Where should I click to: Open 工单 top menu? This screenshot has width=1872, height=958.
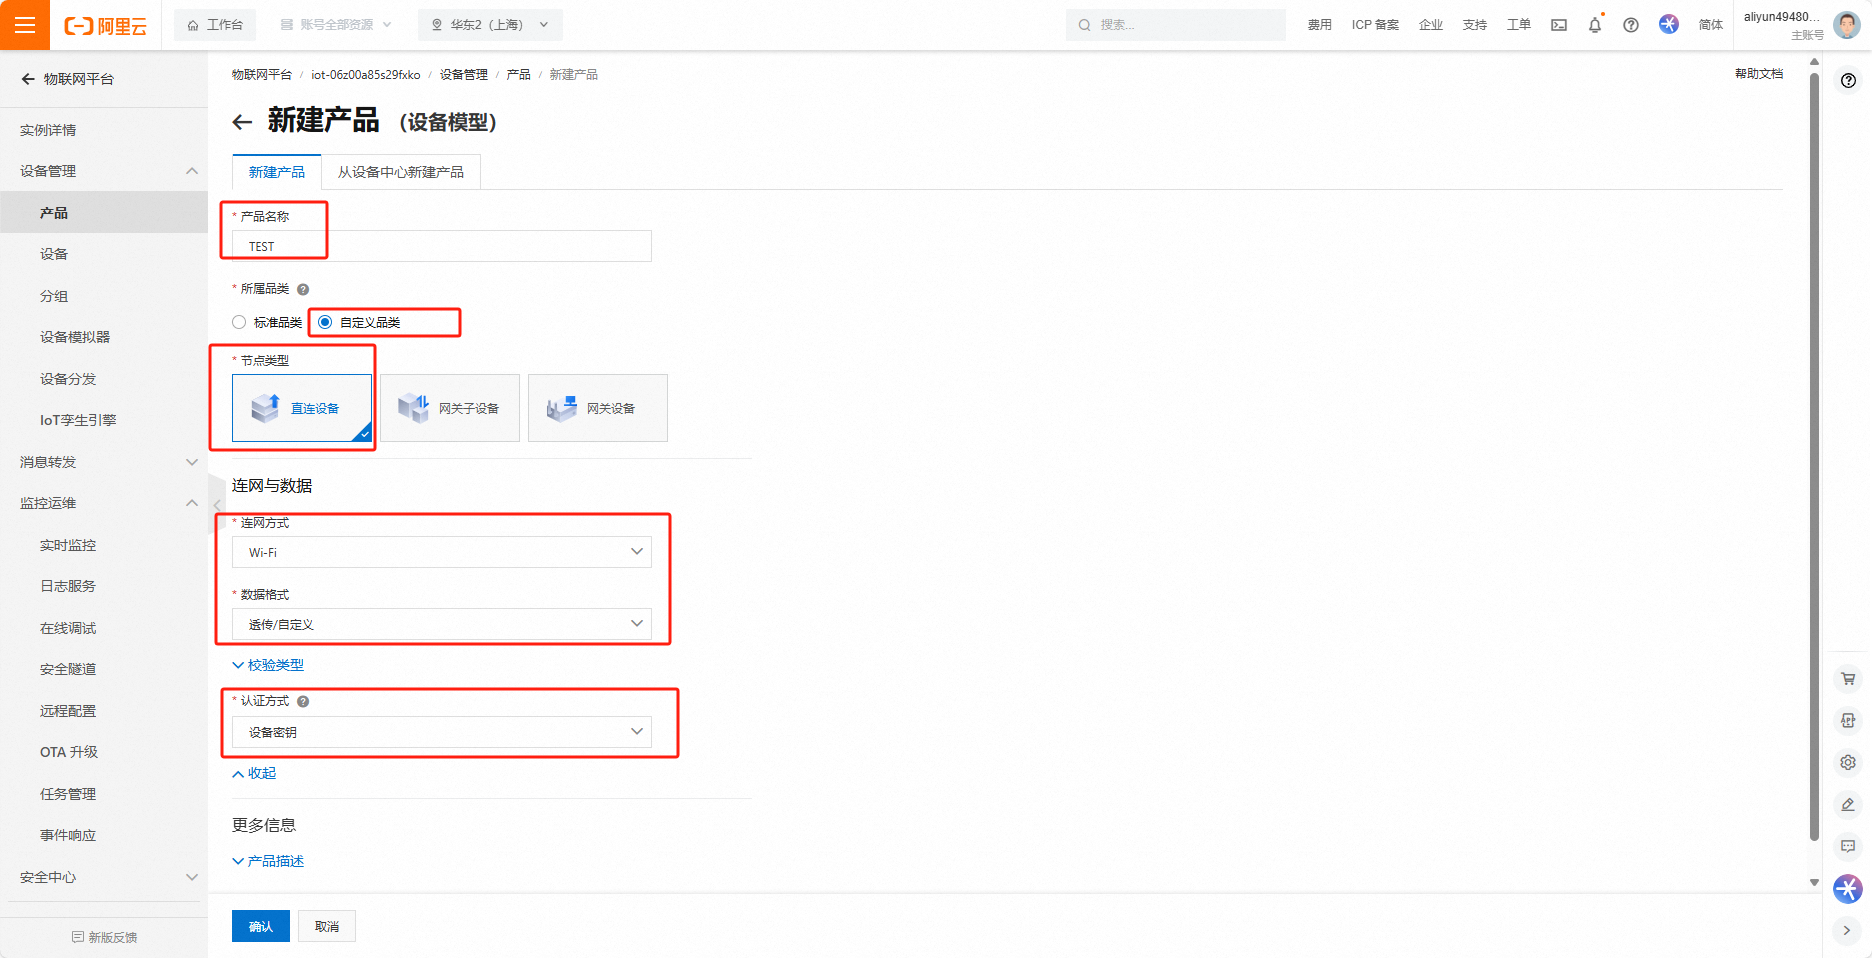click(x=1519, y=25)
